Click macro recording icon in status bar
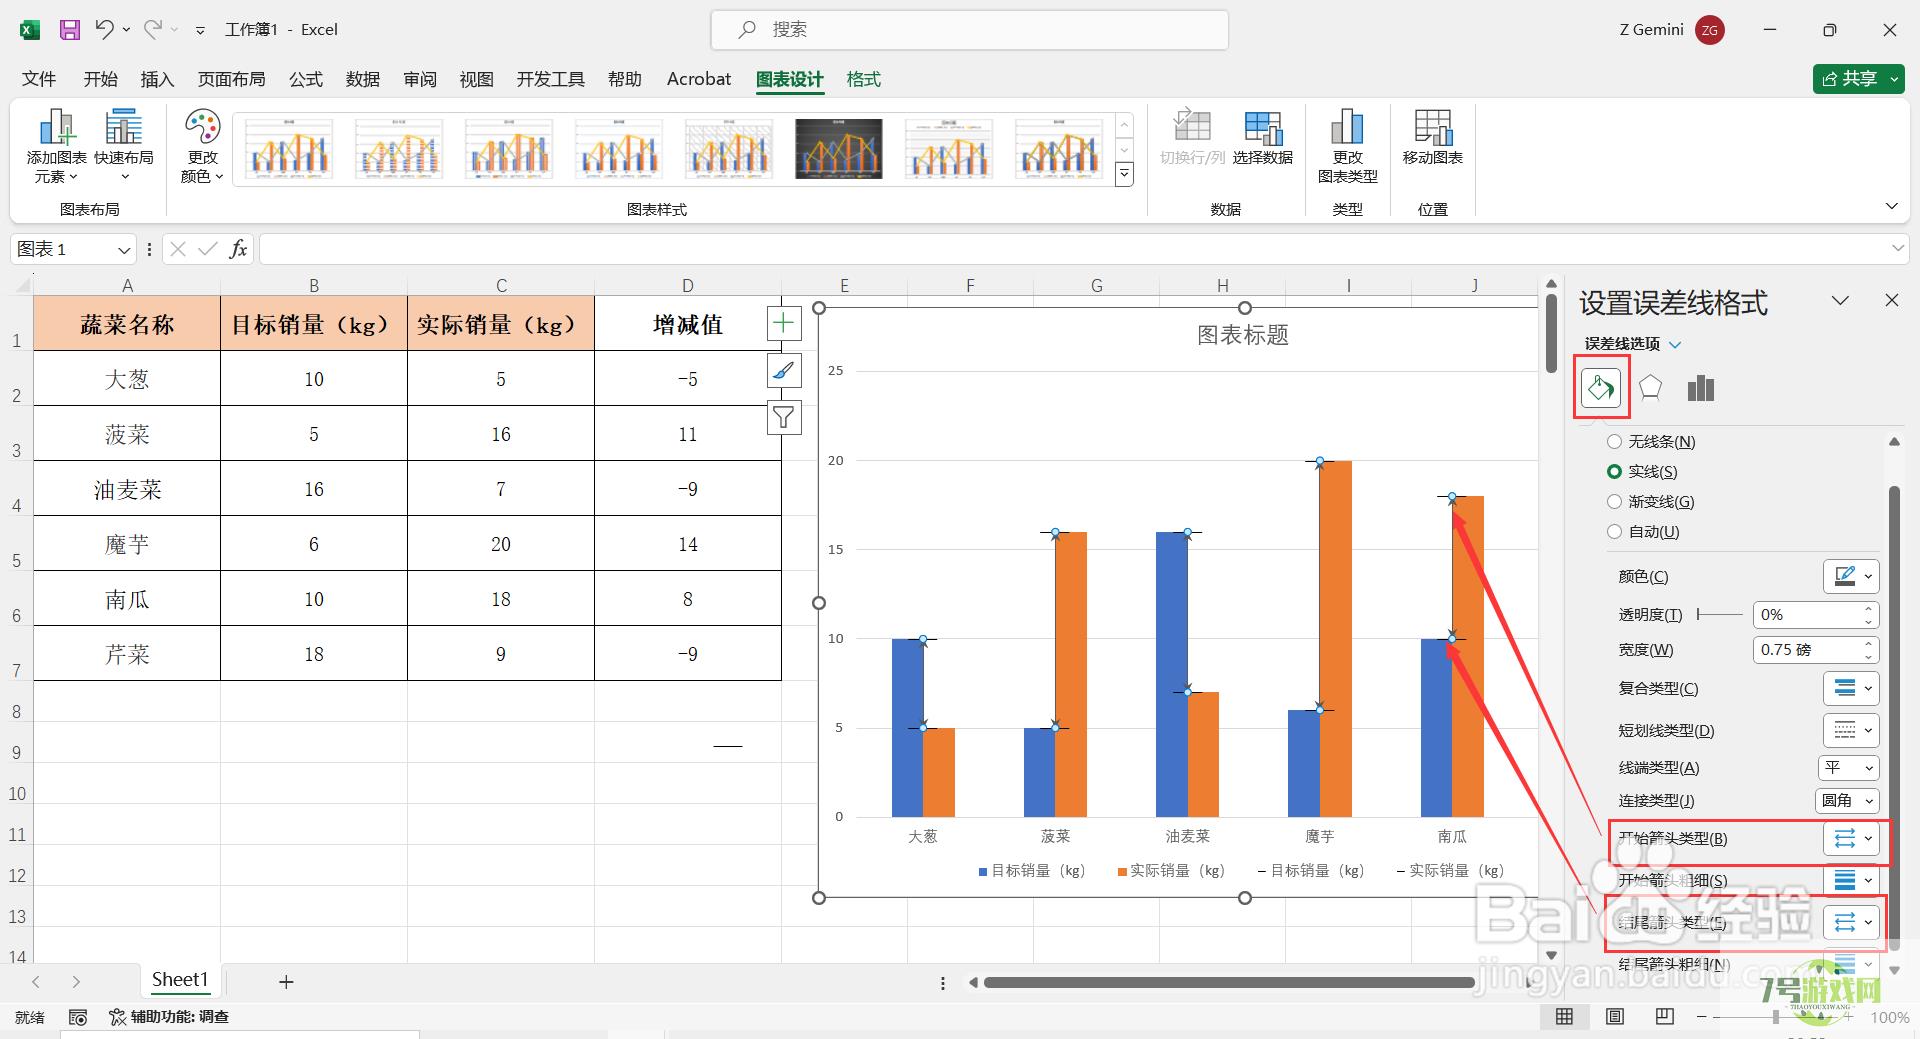This screenshot has width=1920, height=1039. click(77, 1017)
